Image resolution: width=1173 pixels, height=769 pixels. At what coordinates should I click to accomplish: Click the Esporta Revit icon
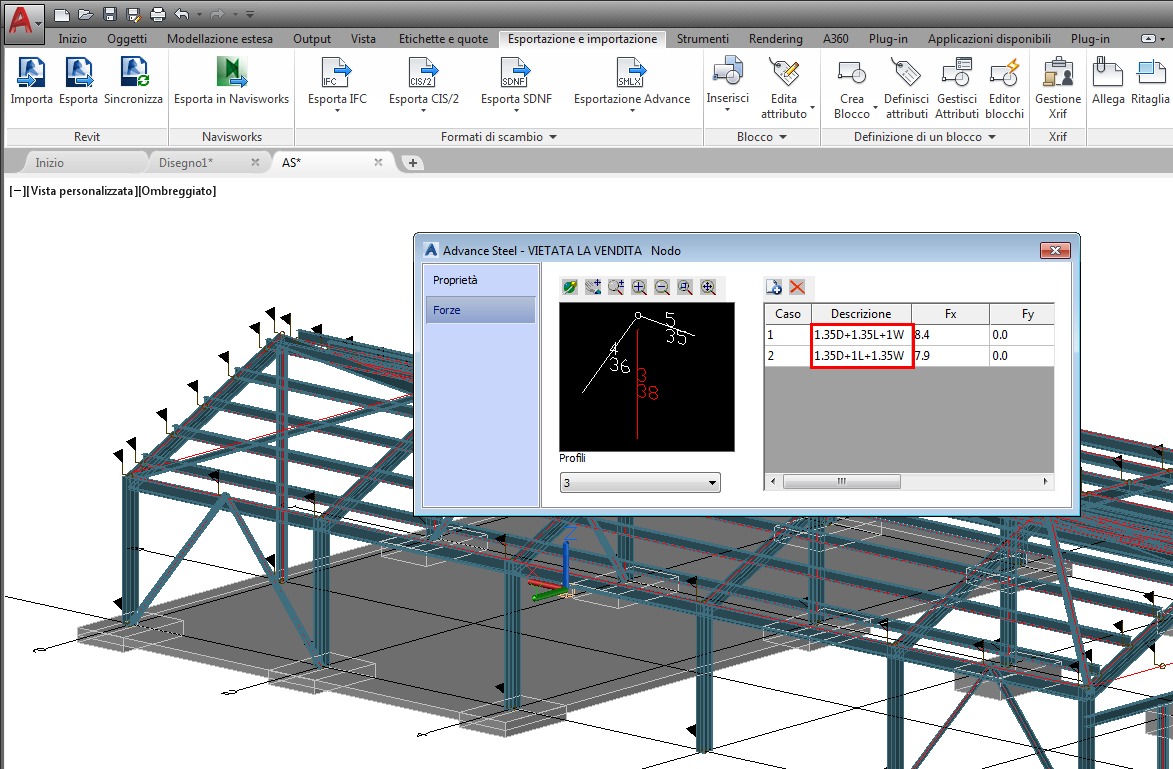coord(79,72)
